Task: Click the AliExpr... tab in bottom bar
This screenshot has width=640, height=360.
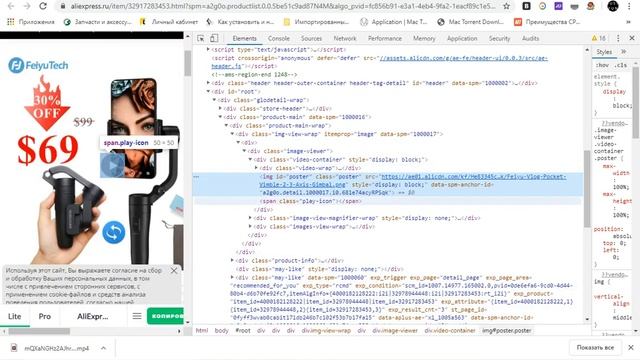Action: pyautogui.click(x=93, y=316)
